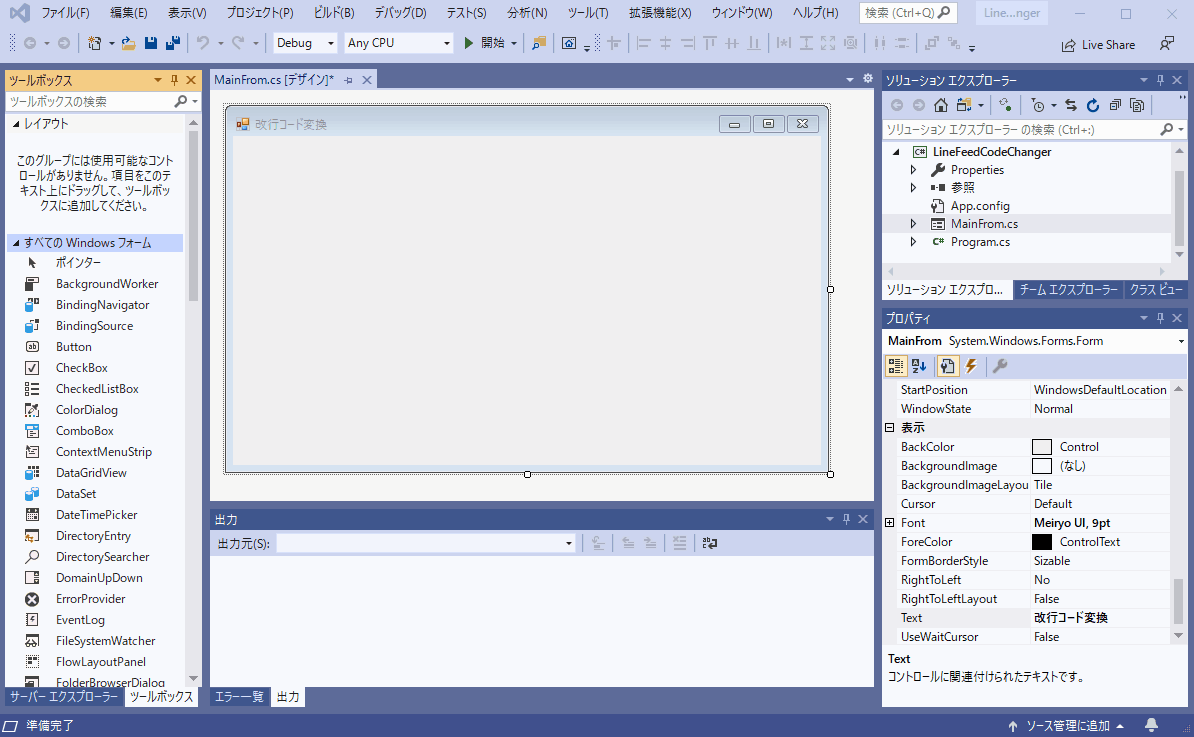
Task: Click BackColor Control color swatch
Action: point(1042,447)
